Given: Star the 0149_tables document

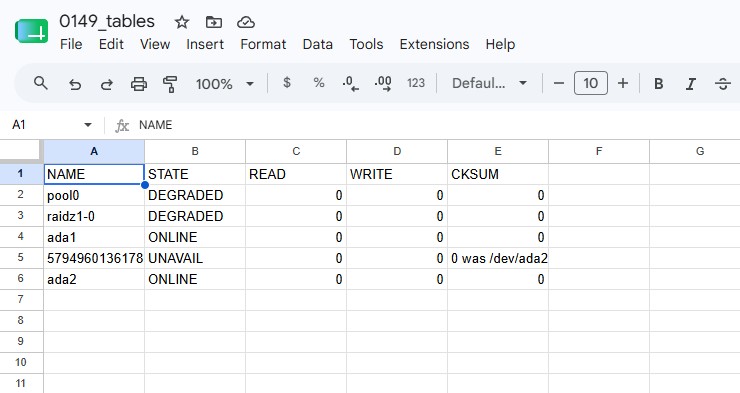Looking at the screenshot, I should [182, 22].
